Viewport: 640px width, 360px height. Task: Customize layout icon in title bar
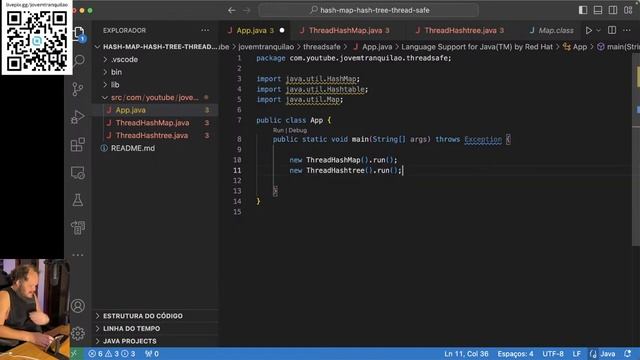point(629,10)
